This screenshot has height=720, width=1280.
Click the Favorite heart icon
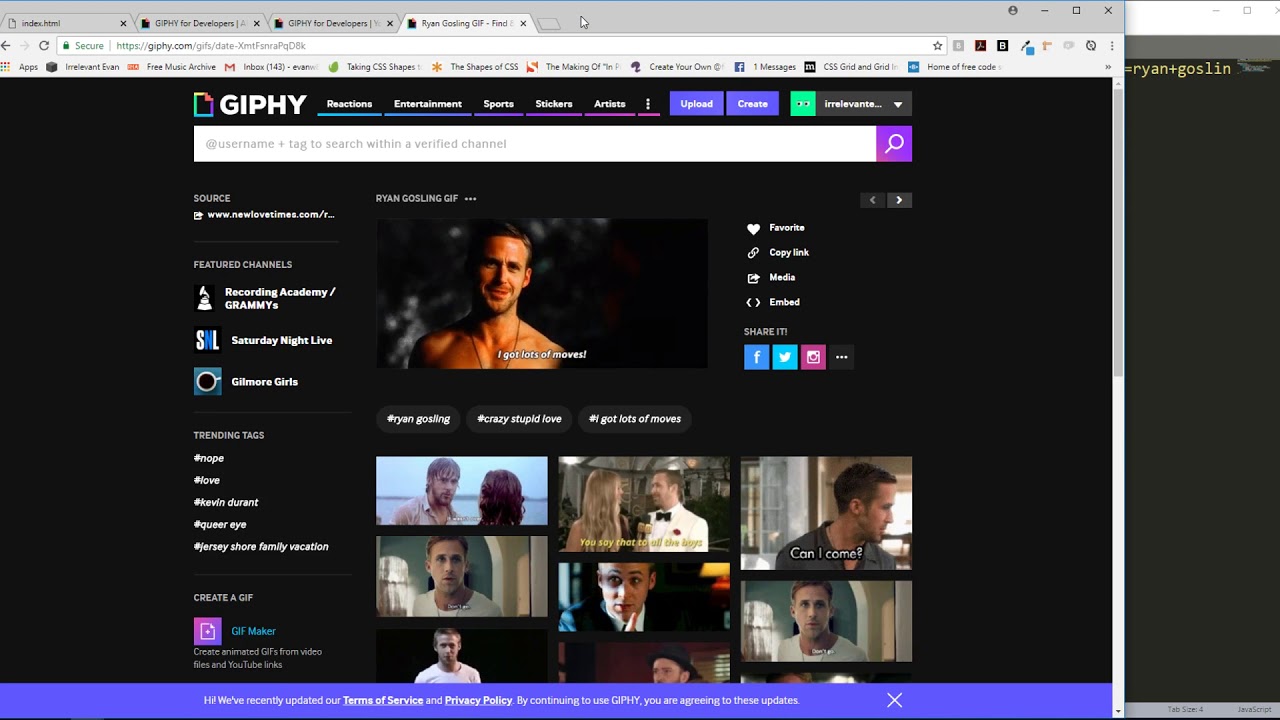(x=753, y=228)
